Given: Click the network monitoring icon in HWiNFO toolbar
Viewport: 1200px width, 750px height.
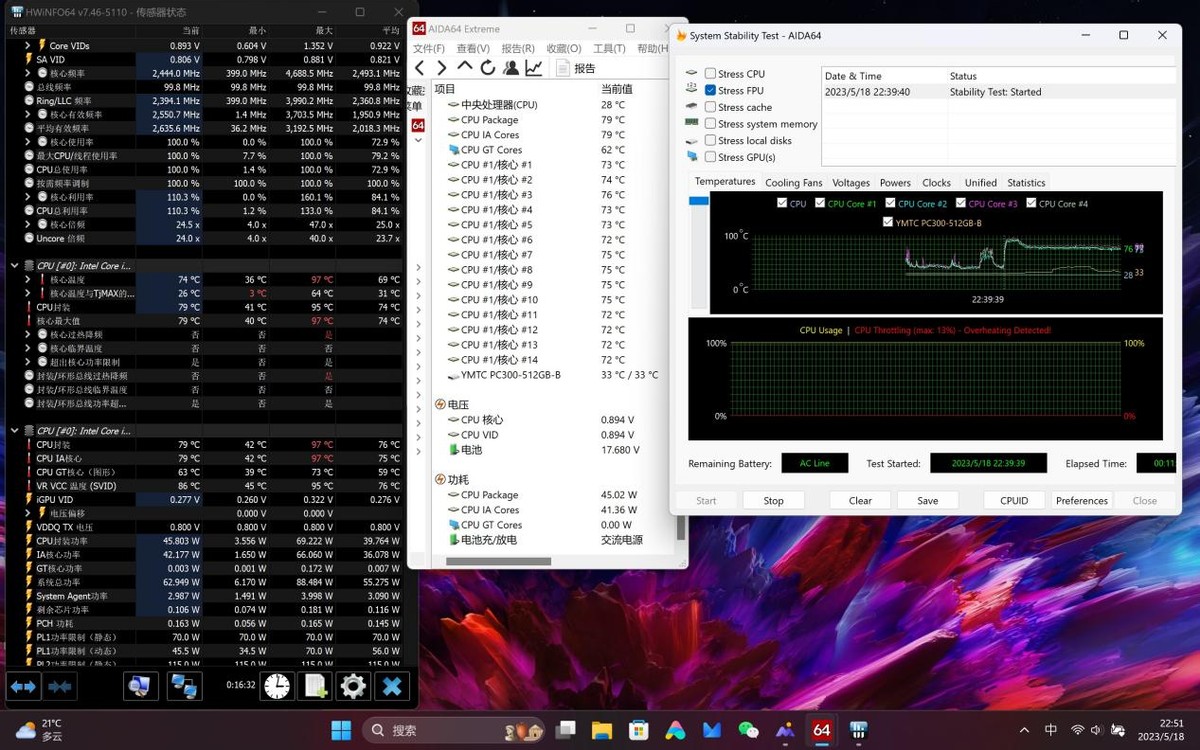Looking at the screenshot, I should (186, 687).
